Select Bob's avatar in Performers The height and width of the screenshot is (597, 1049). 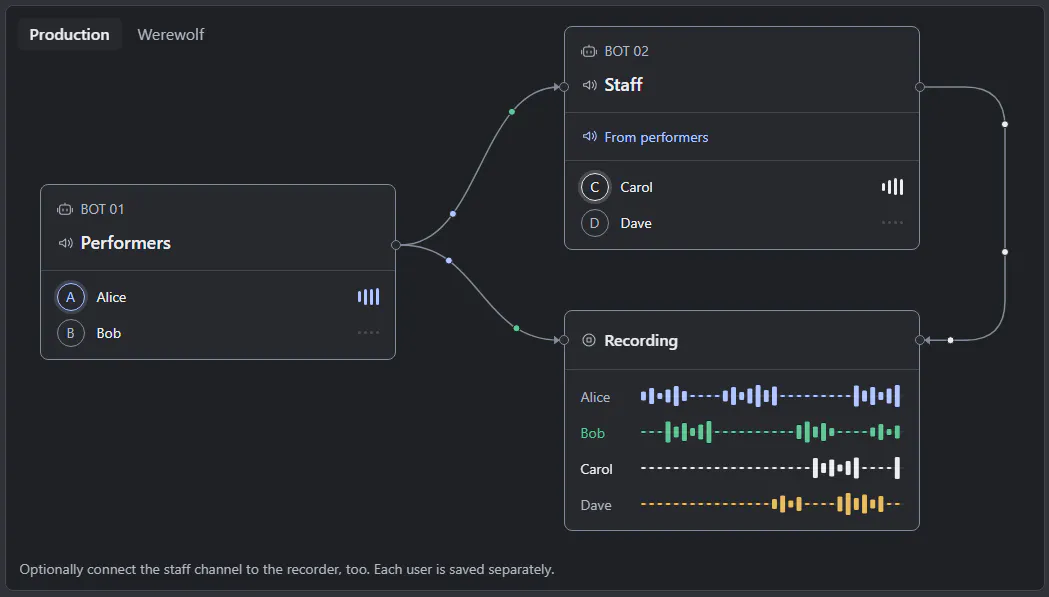[x=70, y=333]
